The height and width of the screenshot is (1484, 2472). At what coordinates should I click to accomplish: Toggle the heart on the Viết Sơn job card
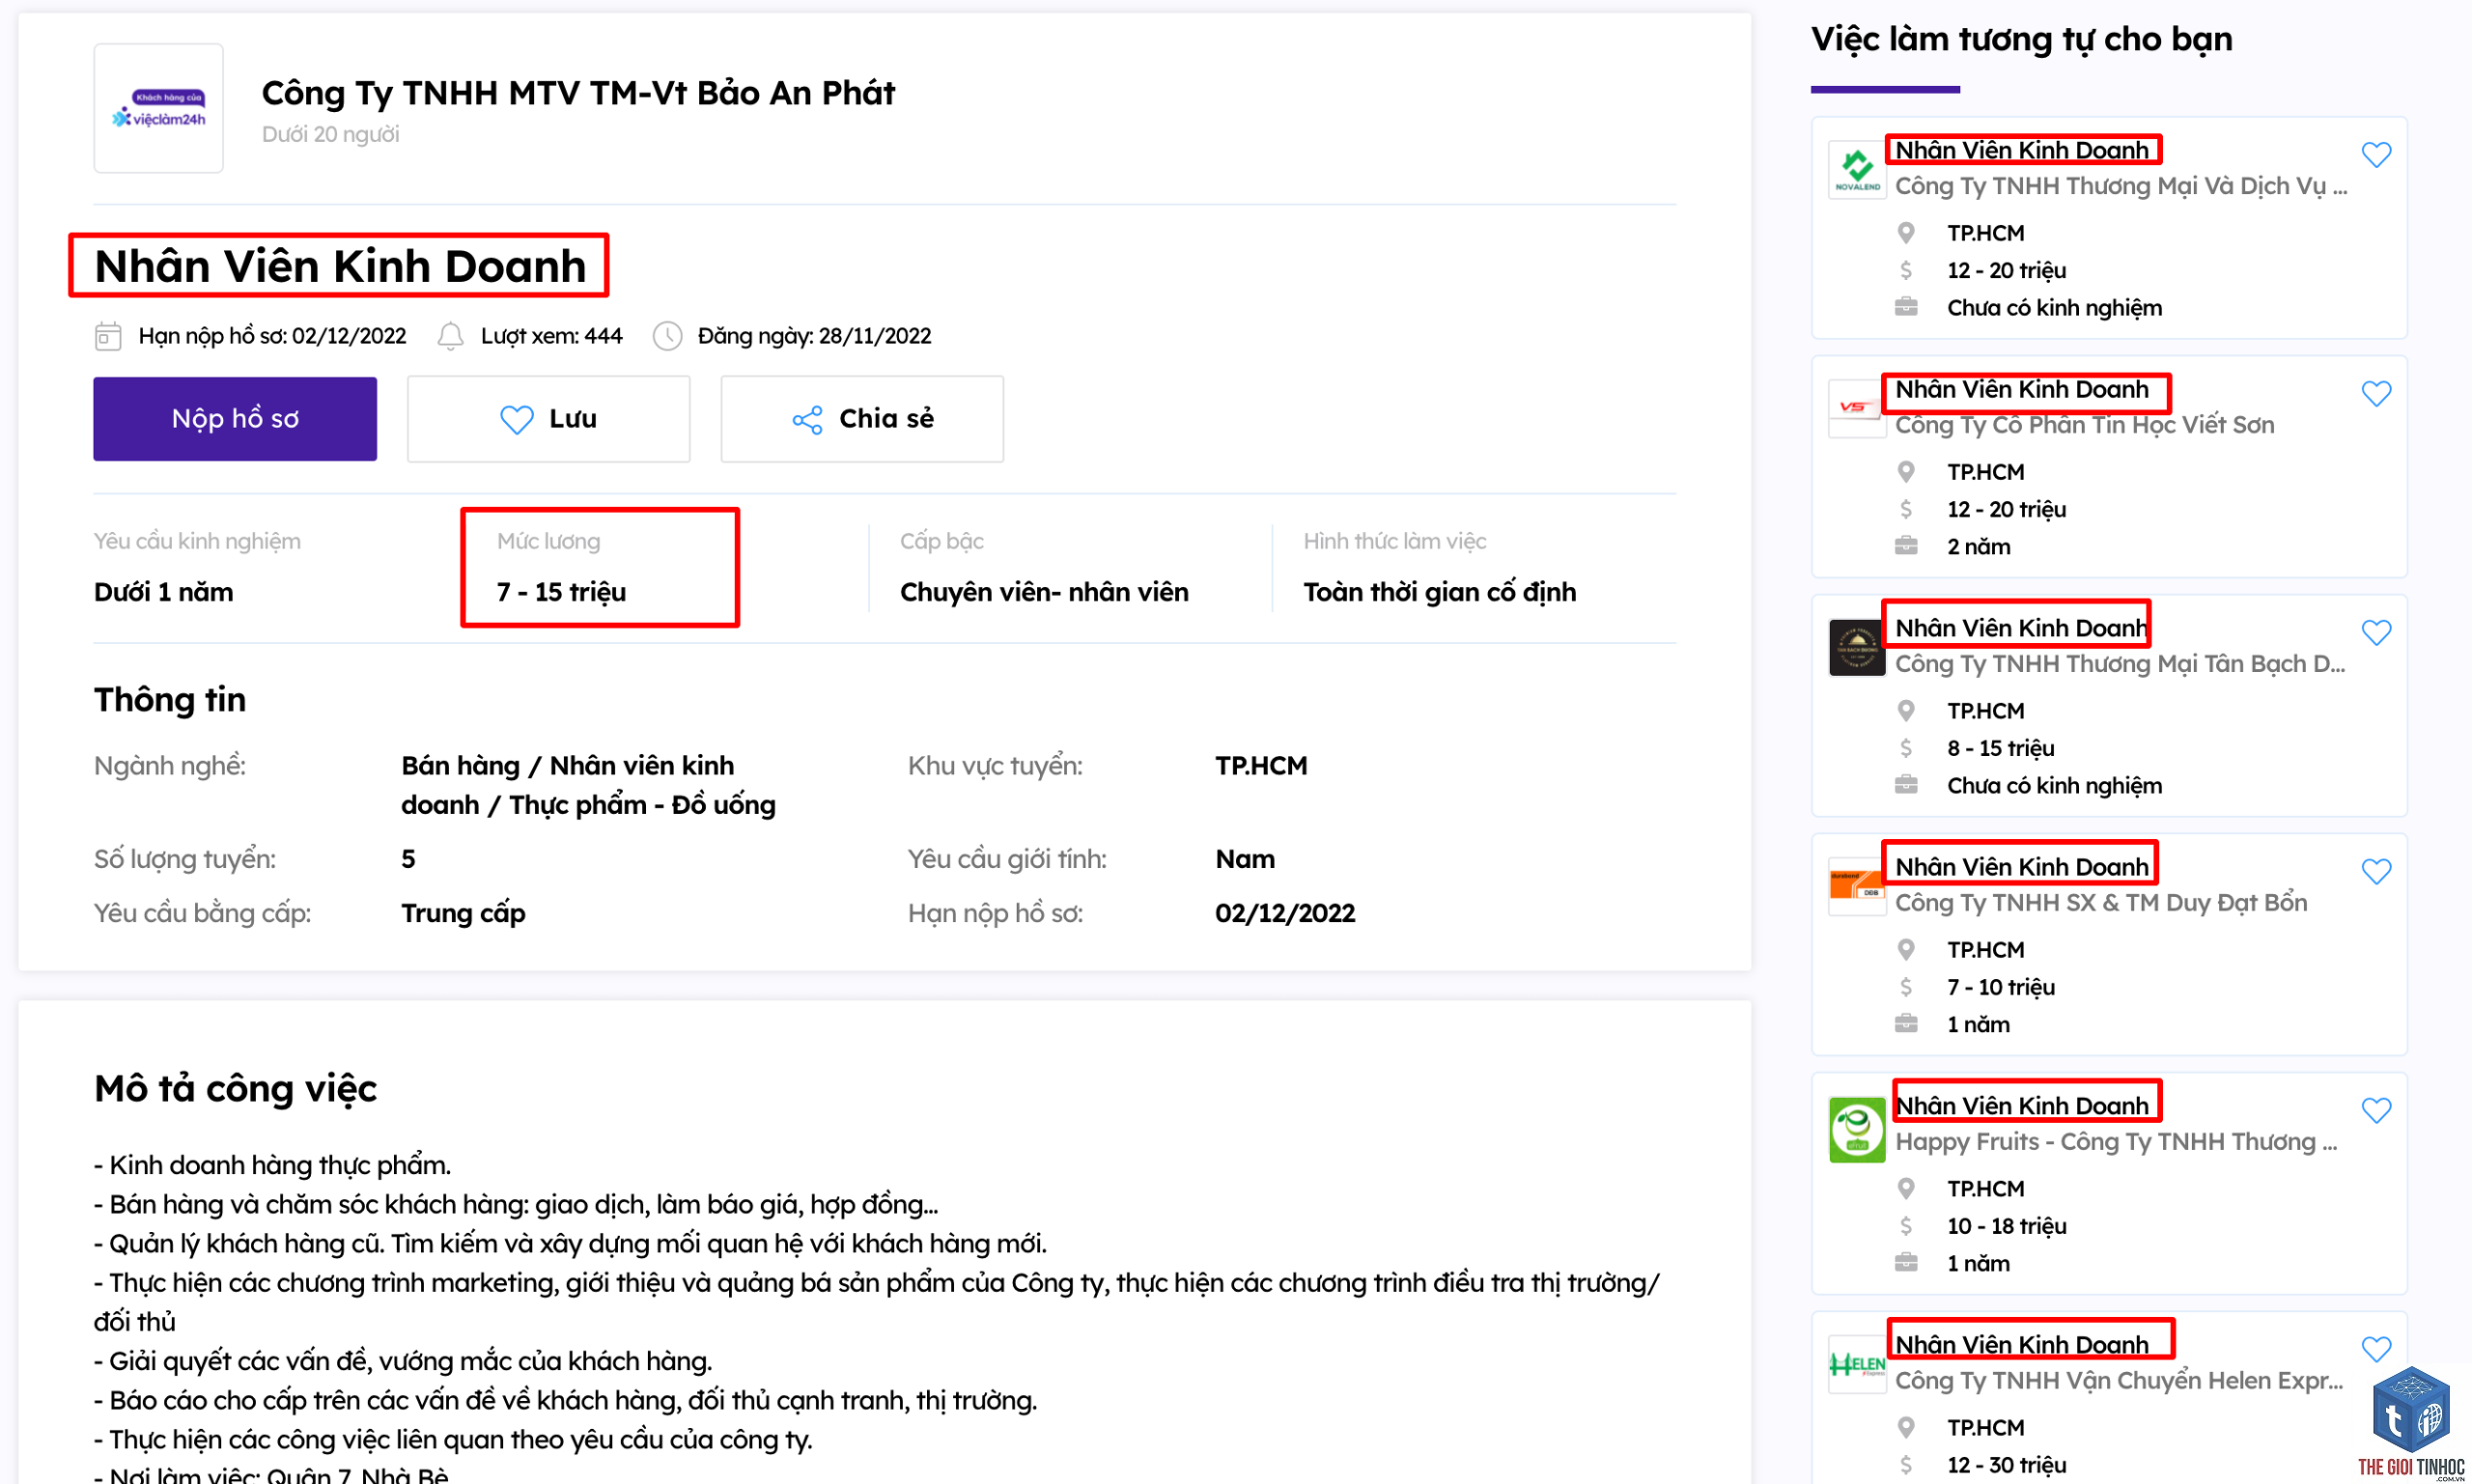tap(2376, 394)
